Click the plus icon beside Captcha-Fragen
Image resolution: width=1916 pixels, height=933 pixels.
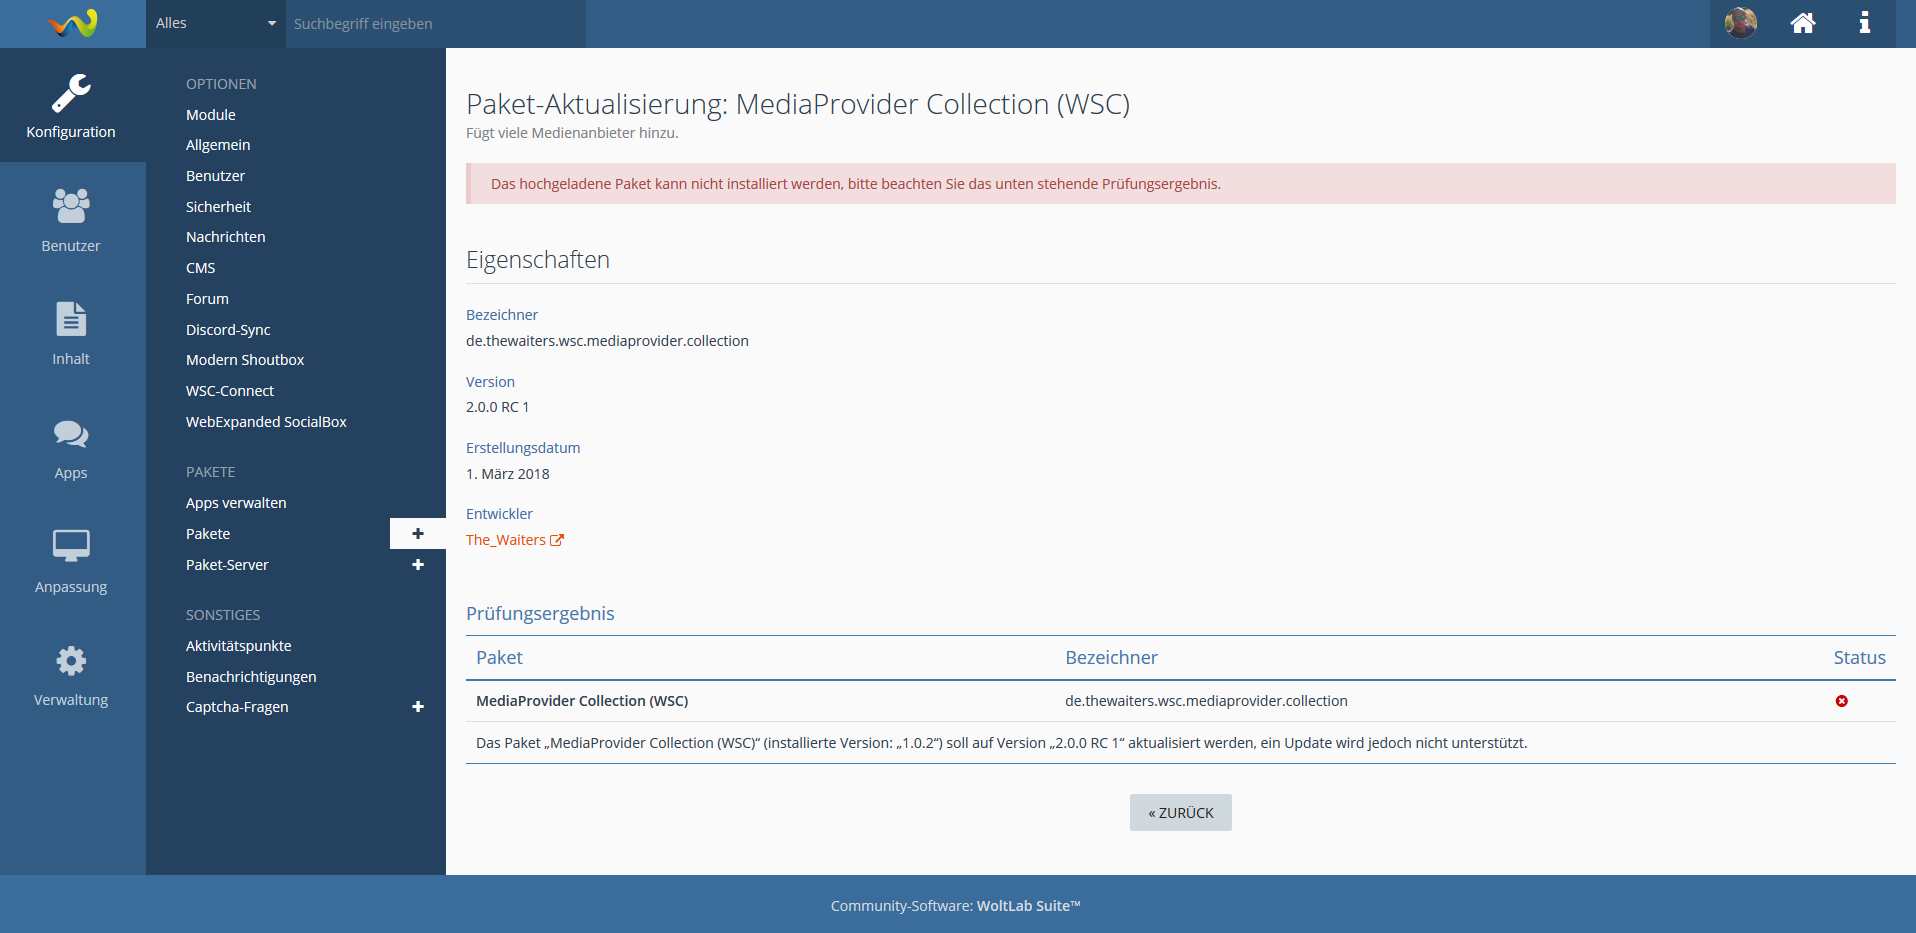tap(418, 707)
